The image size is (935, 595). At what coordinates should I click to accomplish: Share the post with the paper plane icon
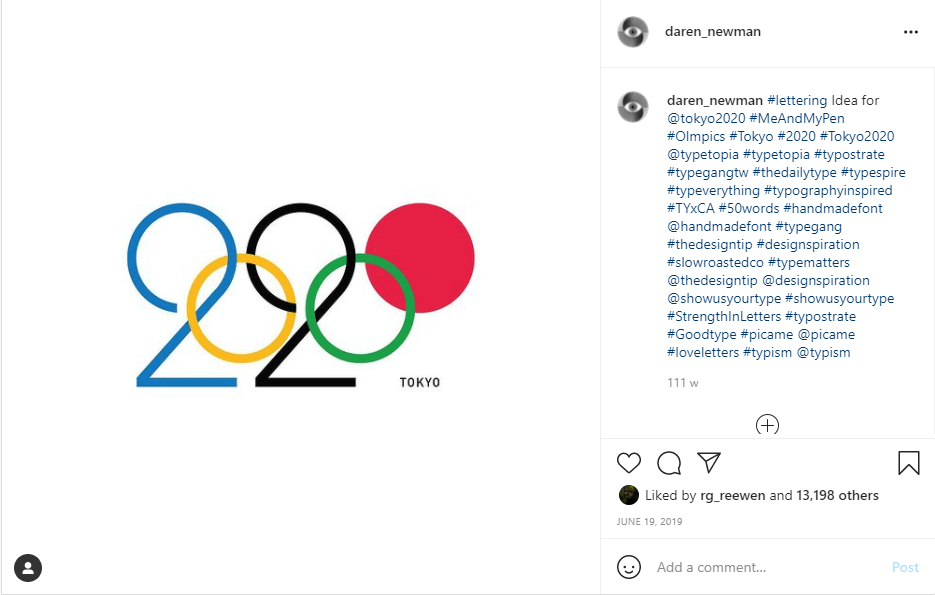709,462
